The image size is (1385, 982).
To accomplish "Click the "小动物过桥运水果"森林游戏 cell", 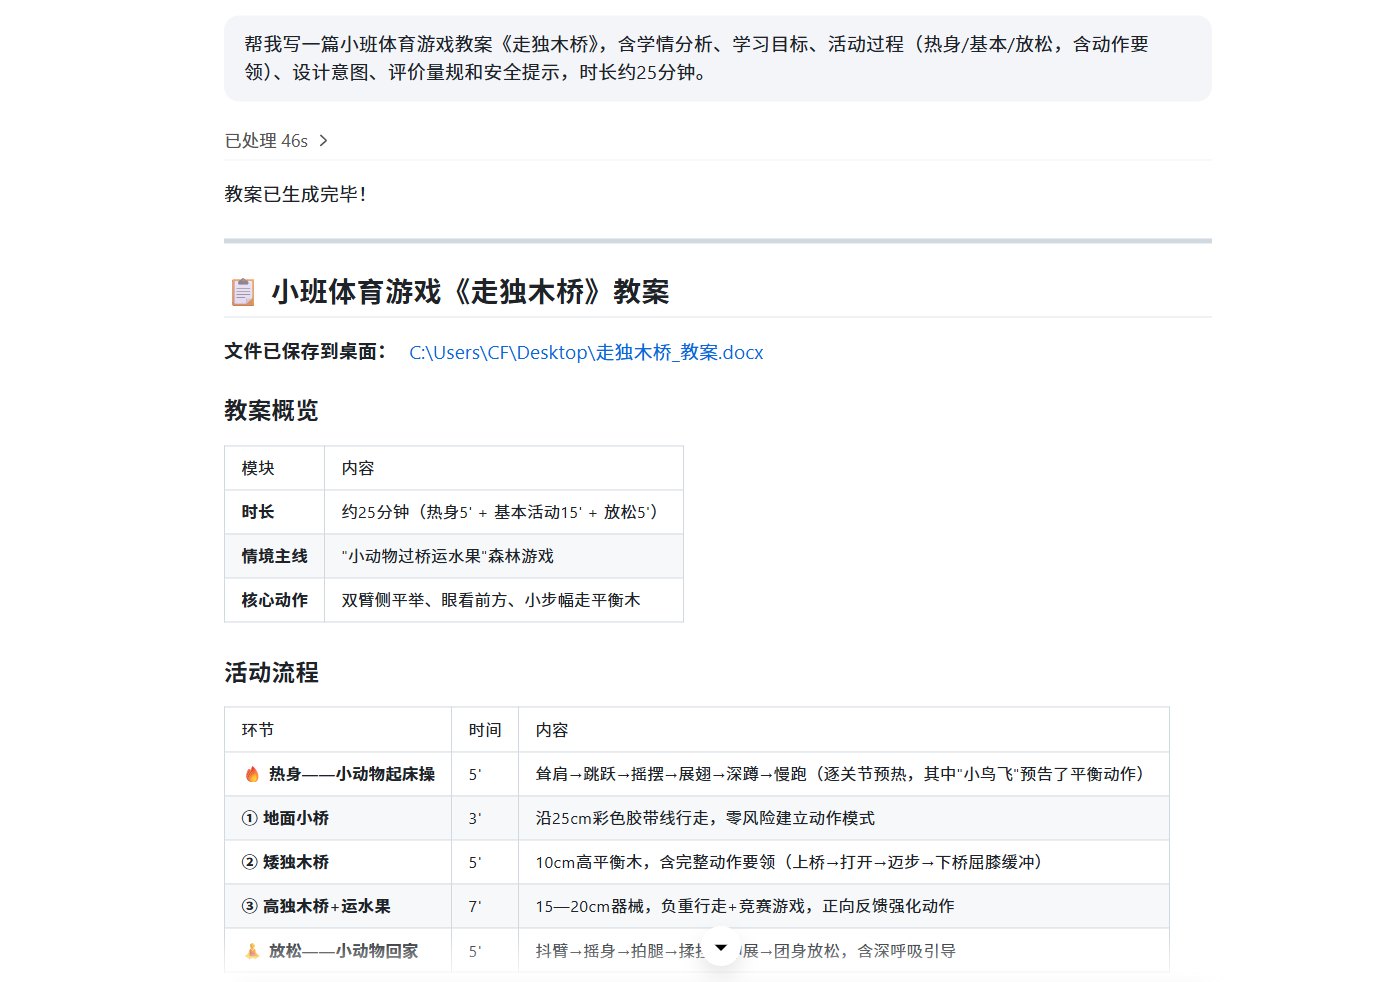I will [504, 556].
